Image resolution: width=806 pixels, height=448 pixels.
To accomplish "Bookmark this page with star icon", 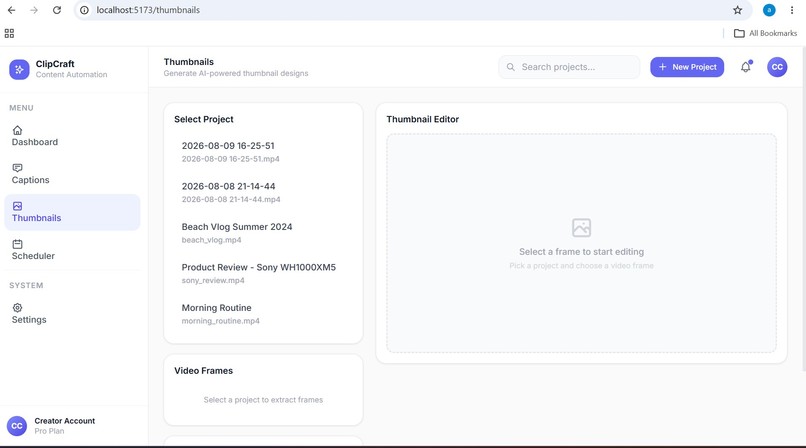I will (x=738, y=10).
